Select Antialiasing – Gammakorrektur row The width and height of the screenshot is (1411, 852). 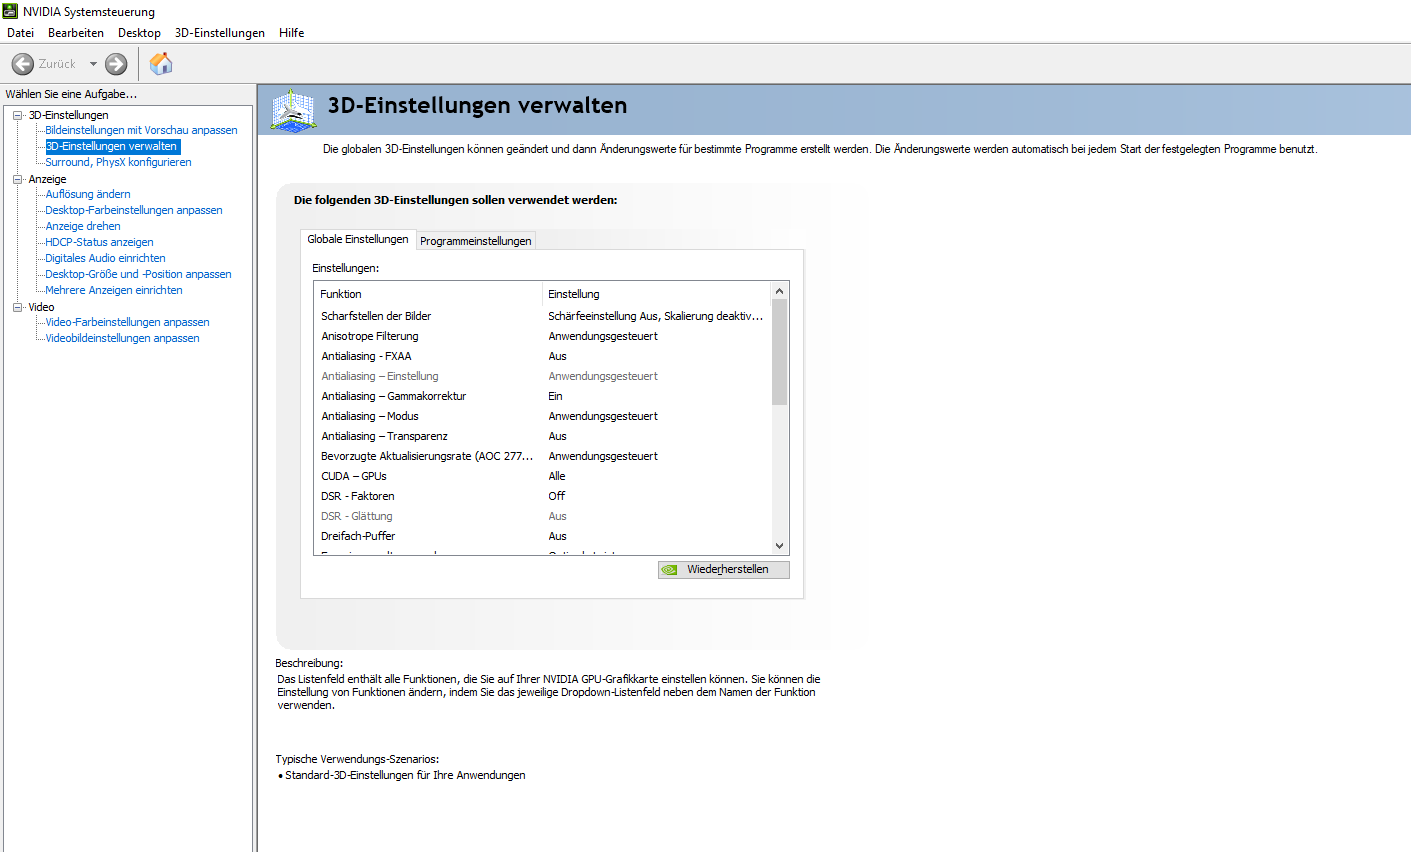[x=543, y=396]
